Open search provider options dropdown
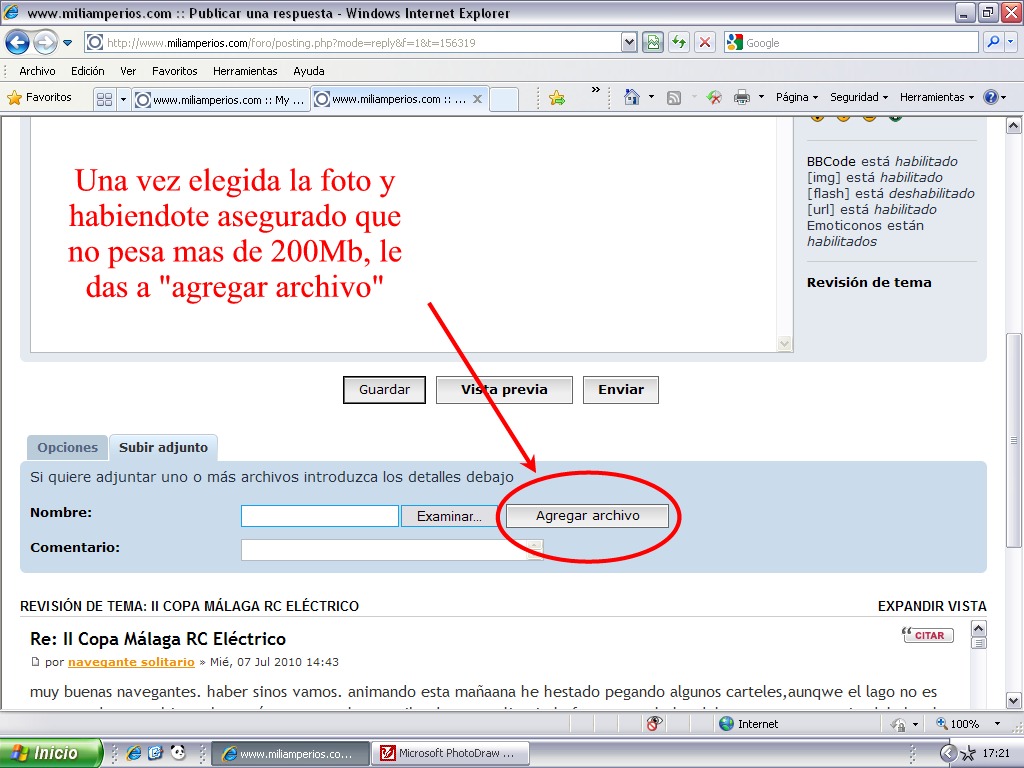The width and height of the screenshot is (1024, 768). (1010, 43)
